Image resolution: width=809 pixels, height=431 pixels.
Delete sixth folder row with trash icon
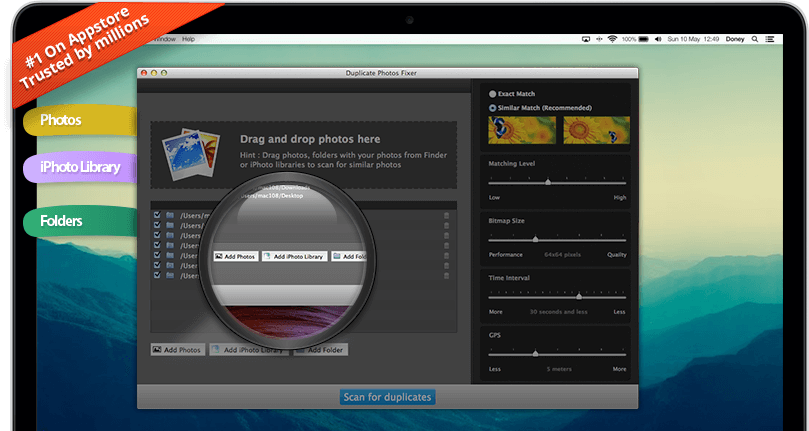click(x=446, y=266)
